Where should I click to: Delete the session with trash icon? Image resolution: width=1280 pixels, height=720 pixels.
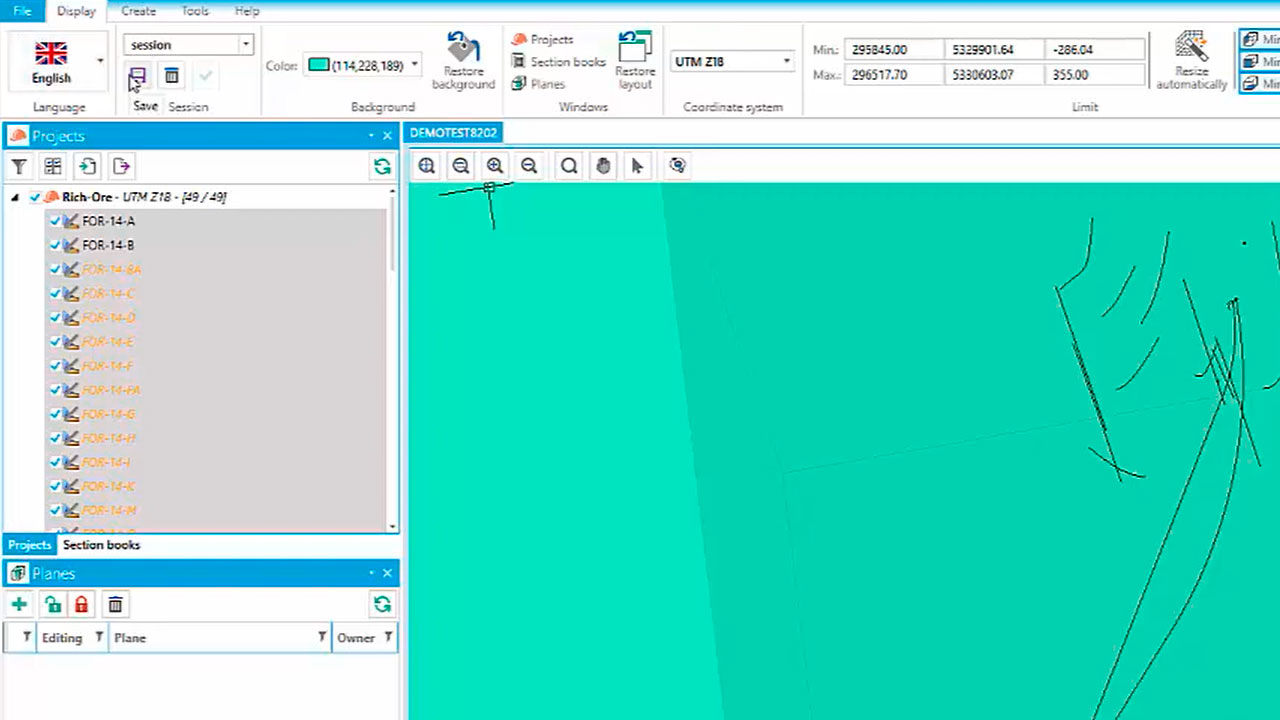pos(172,76)
